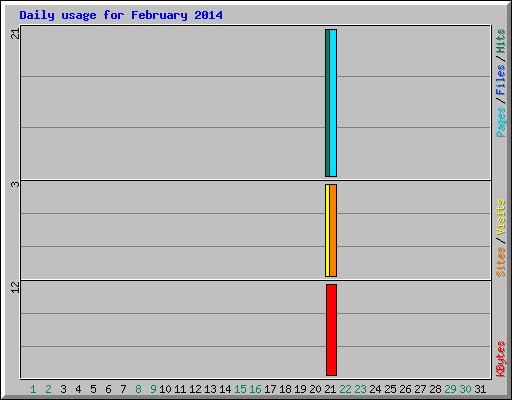Click the 'Pages' legend label
Viewport: 512px width, 400px height.
point(501,122)
